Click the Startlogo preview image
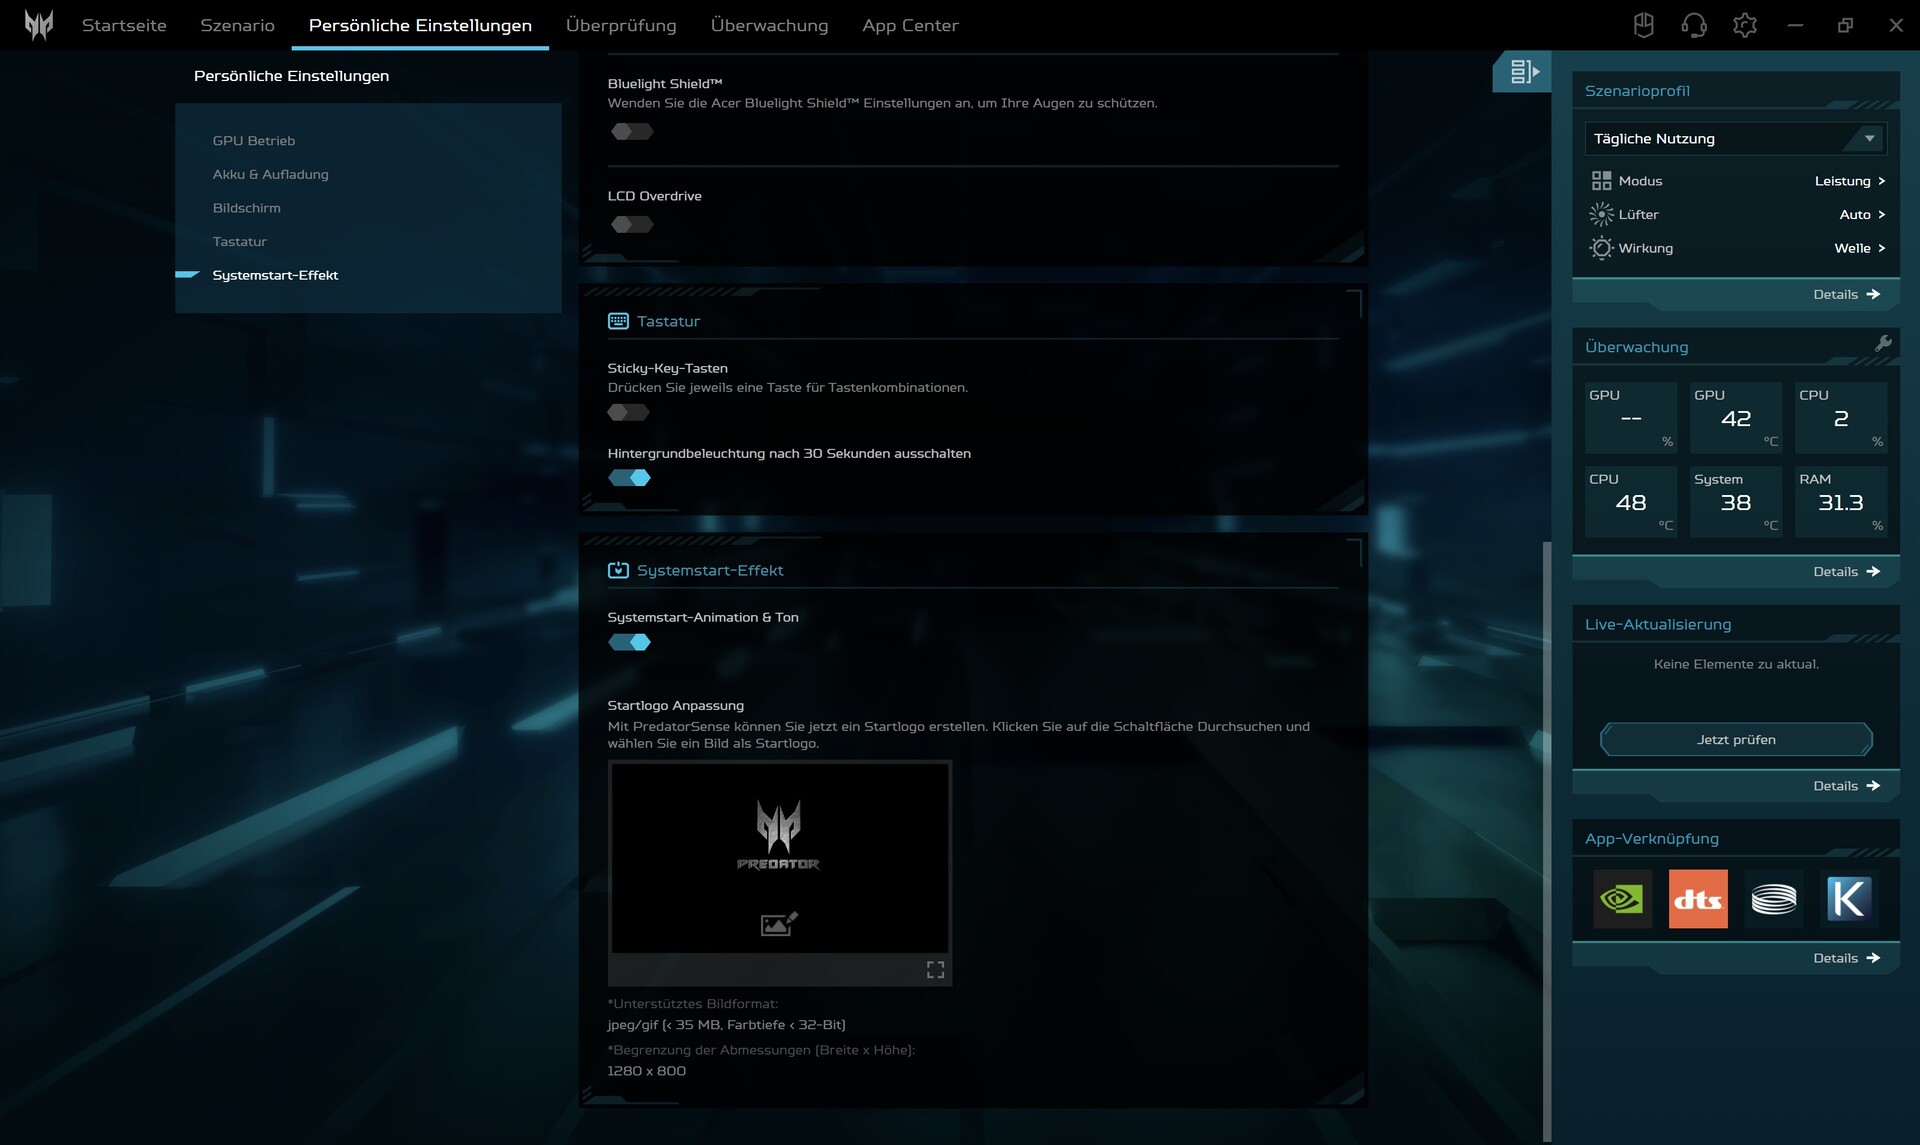Viewport: 1920px width, 1145px height. click(779, 858)
